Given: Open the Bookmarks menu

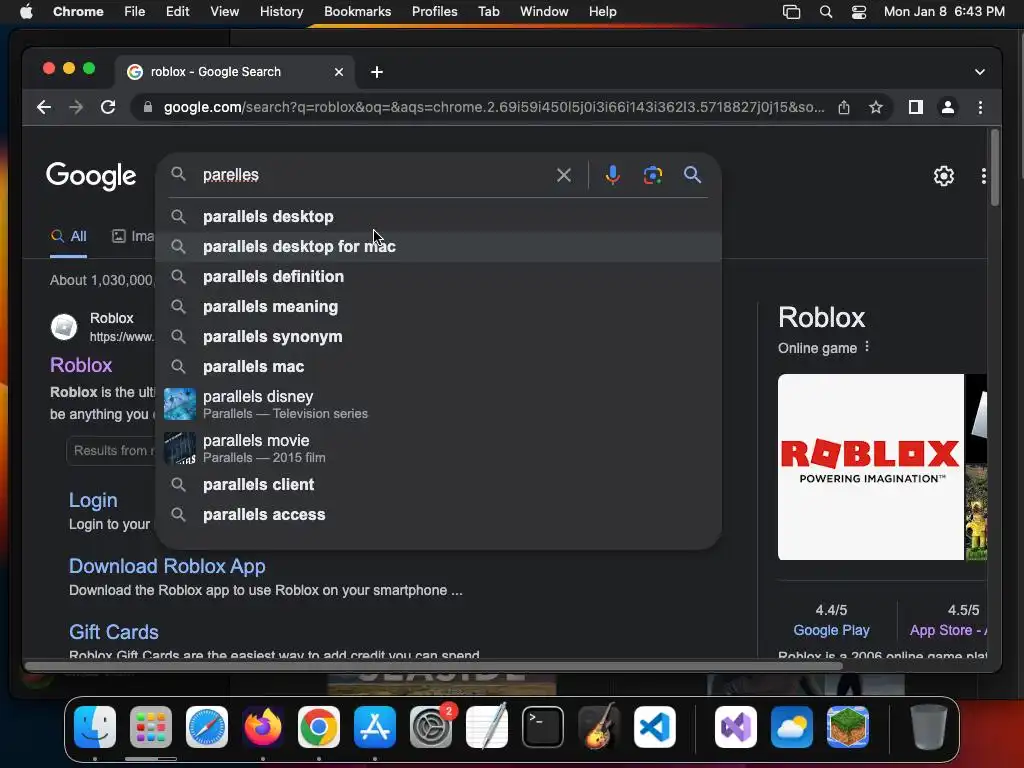Looking at the screenshot, I should click(x=357, y=12).
